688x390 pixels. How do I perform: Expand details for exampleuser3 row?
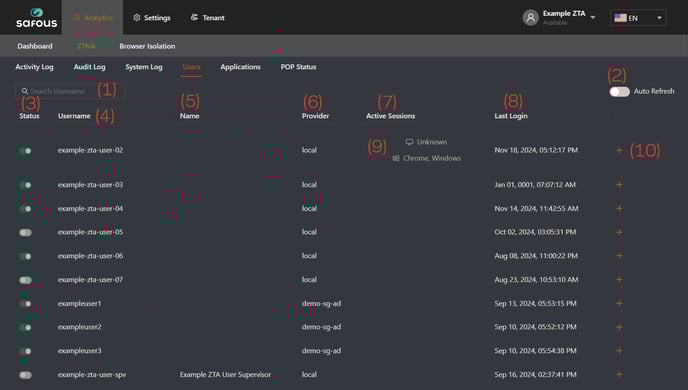pos(619,351)
